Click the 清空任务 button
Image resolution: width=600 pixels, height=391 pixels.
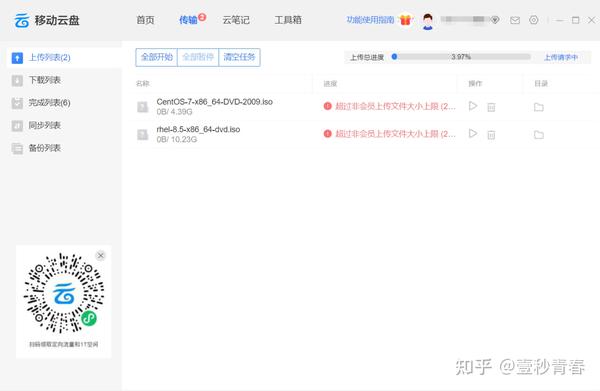click(239, 57)
